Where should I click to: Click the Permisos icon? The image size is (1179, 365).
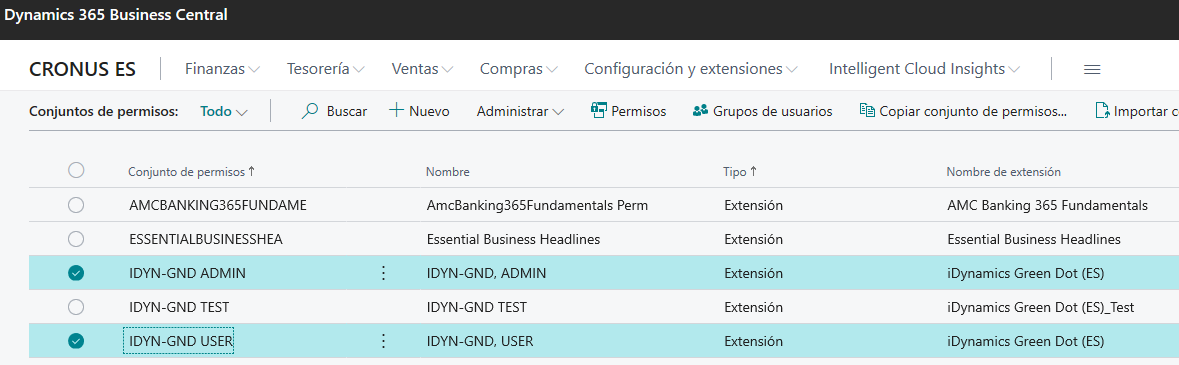[x=599, y=111]
